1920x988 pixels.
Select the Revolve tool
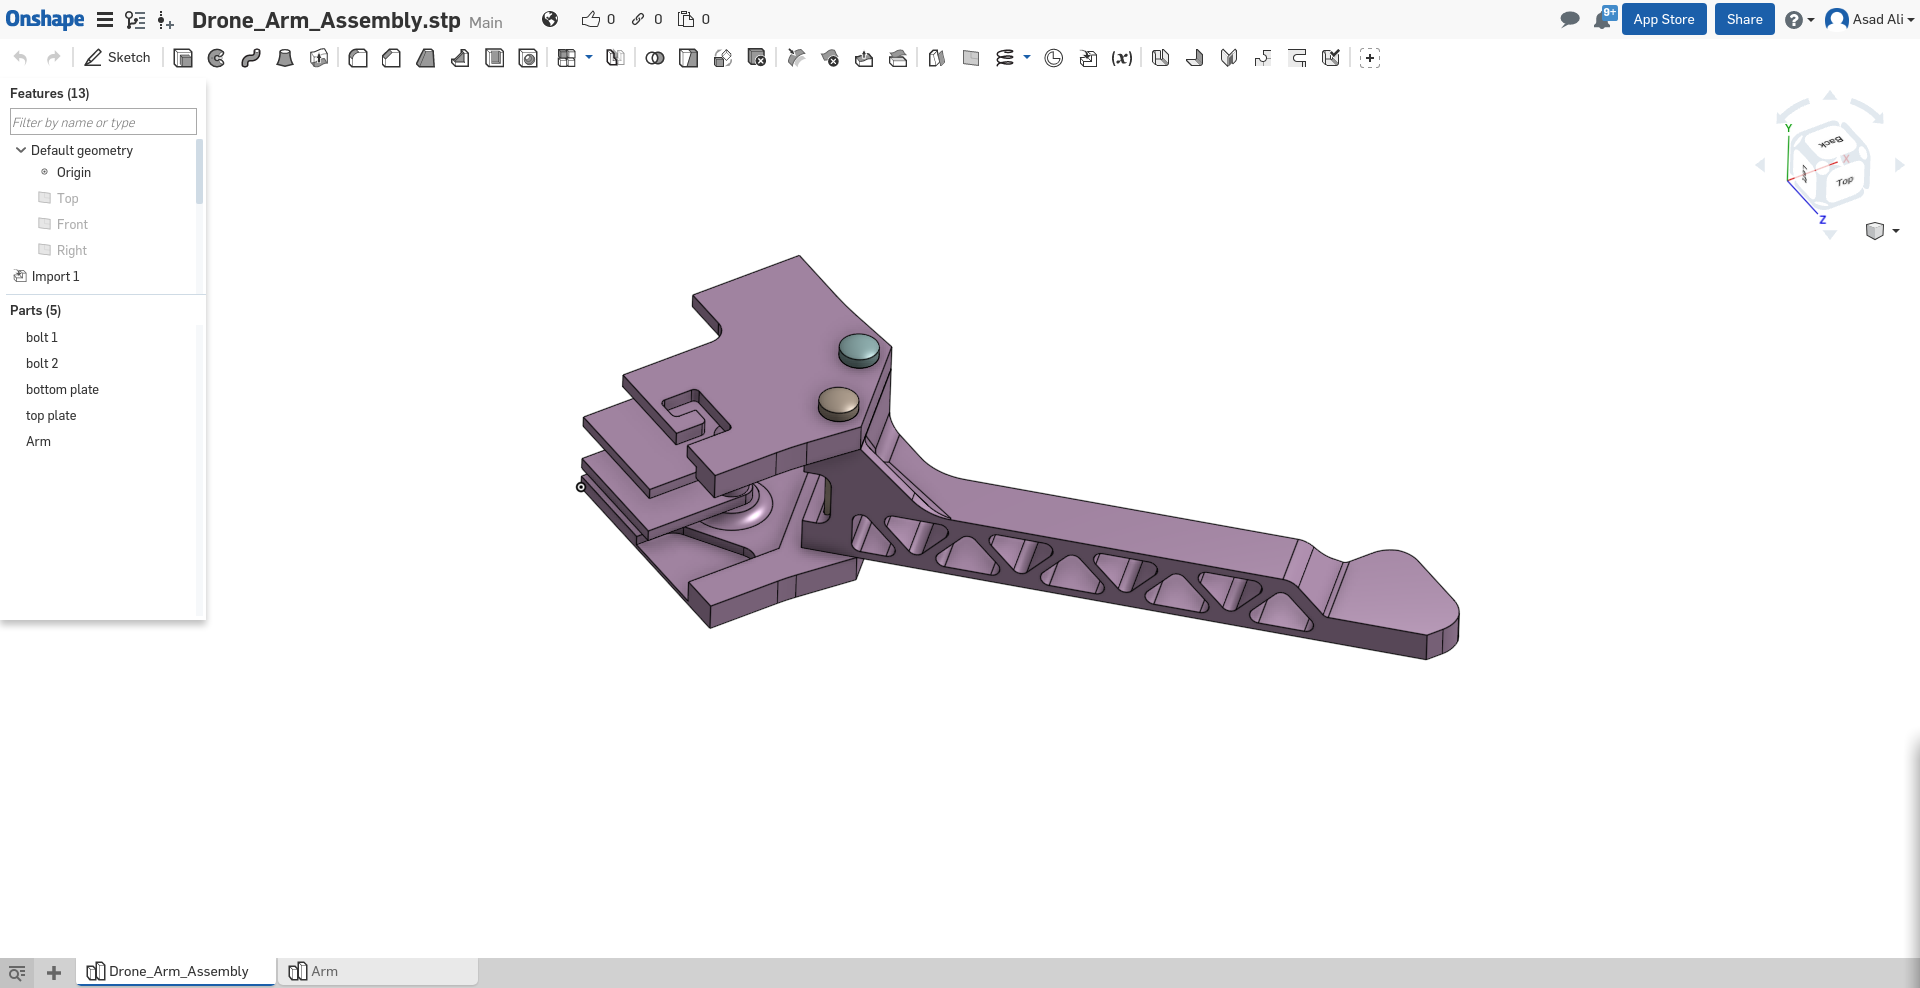[216, 58]
